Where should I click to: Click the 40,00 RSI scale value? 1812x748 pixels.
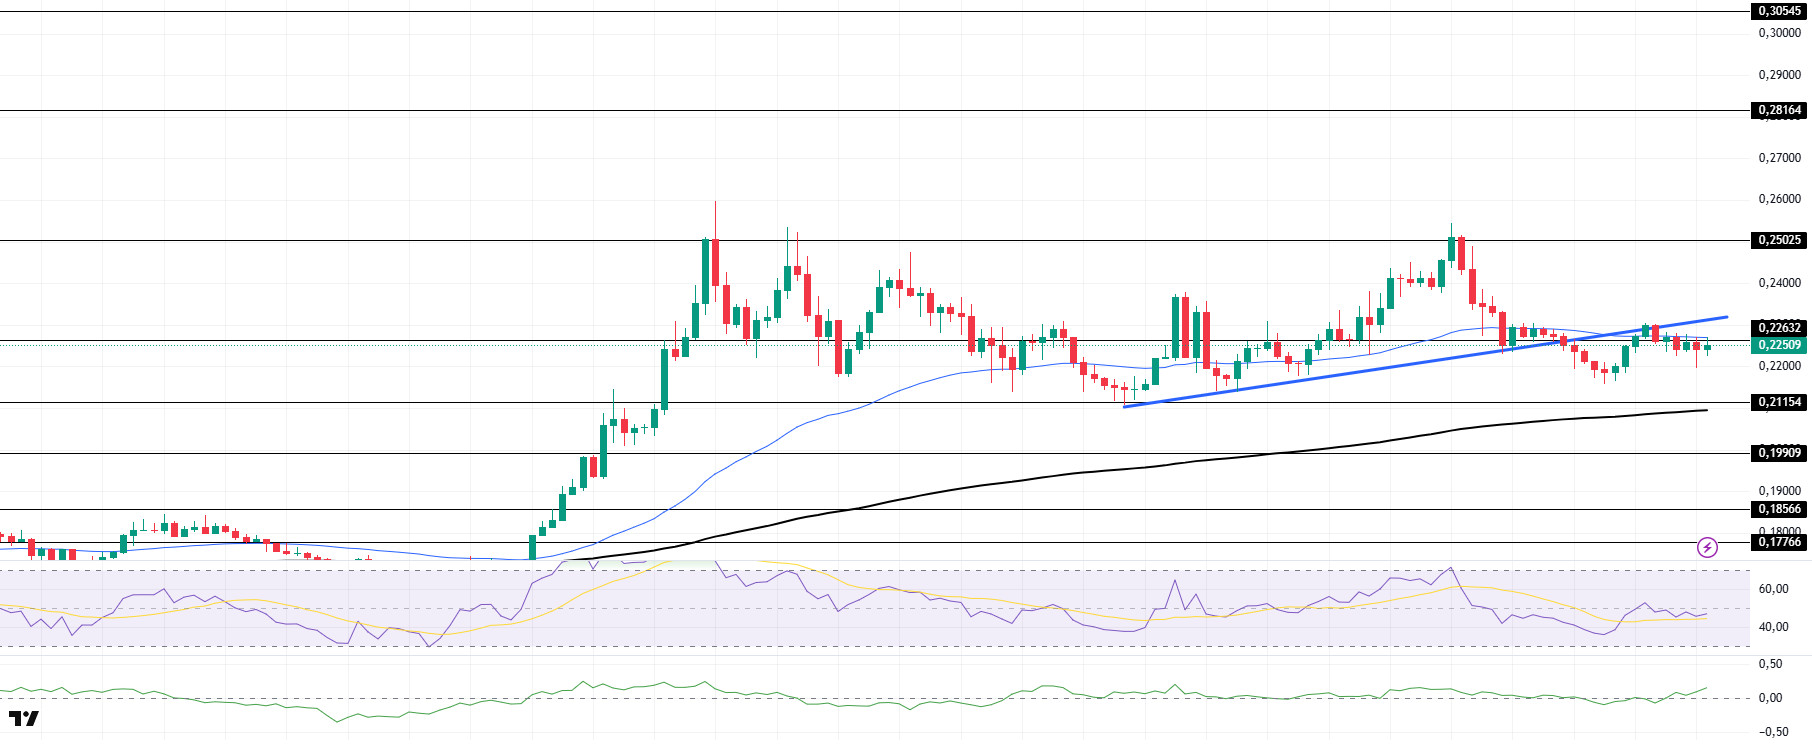point(1773,627)
